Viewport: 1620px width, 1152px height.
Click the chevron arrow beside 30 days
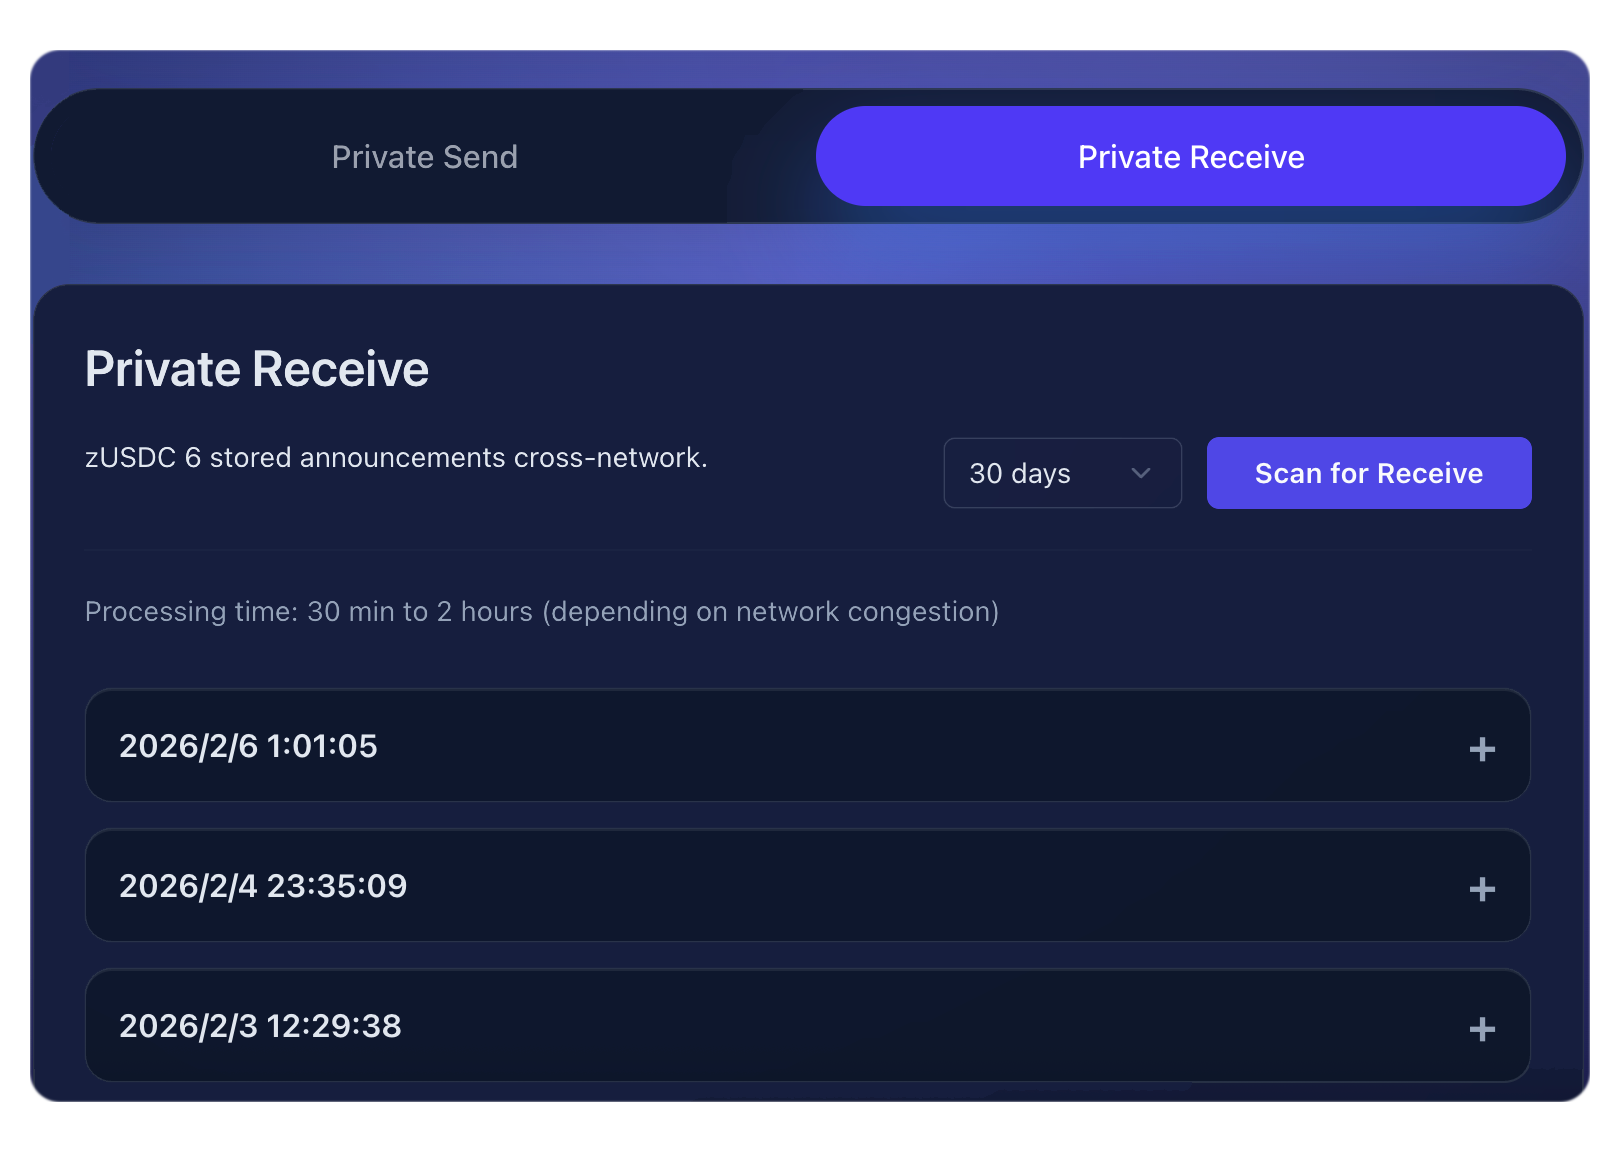click(1141, 473)
